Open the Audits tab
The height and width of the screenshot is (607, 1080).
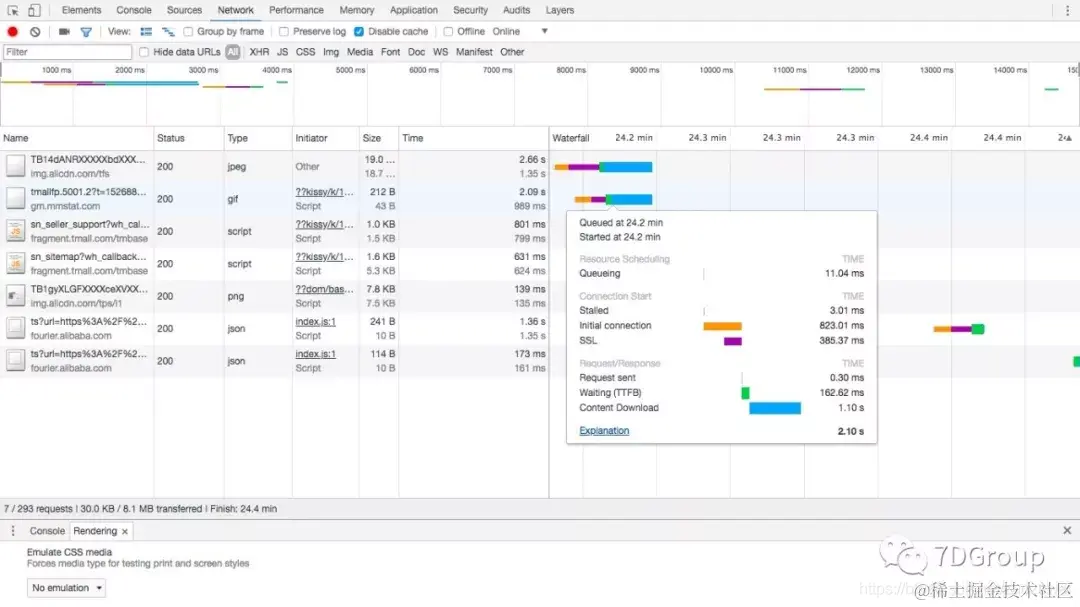tap(517, 10)
